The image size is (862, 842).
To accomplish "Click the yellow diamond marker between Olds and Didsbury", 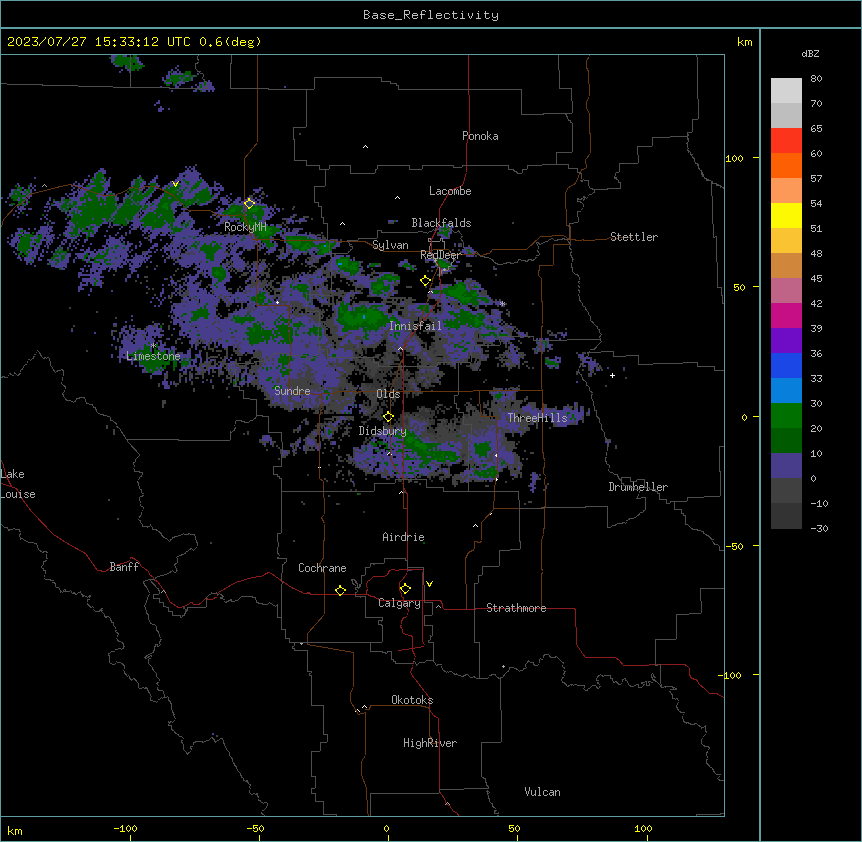I will click(388, 417).
